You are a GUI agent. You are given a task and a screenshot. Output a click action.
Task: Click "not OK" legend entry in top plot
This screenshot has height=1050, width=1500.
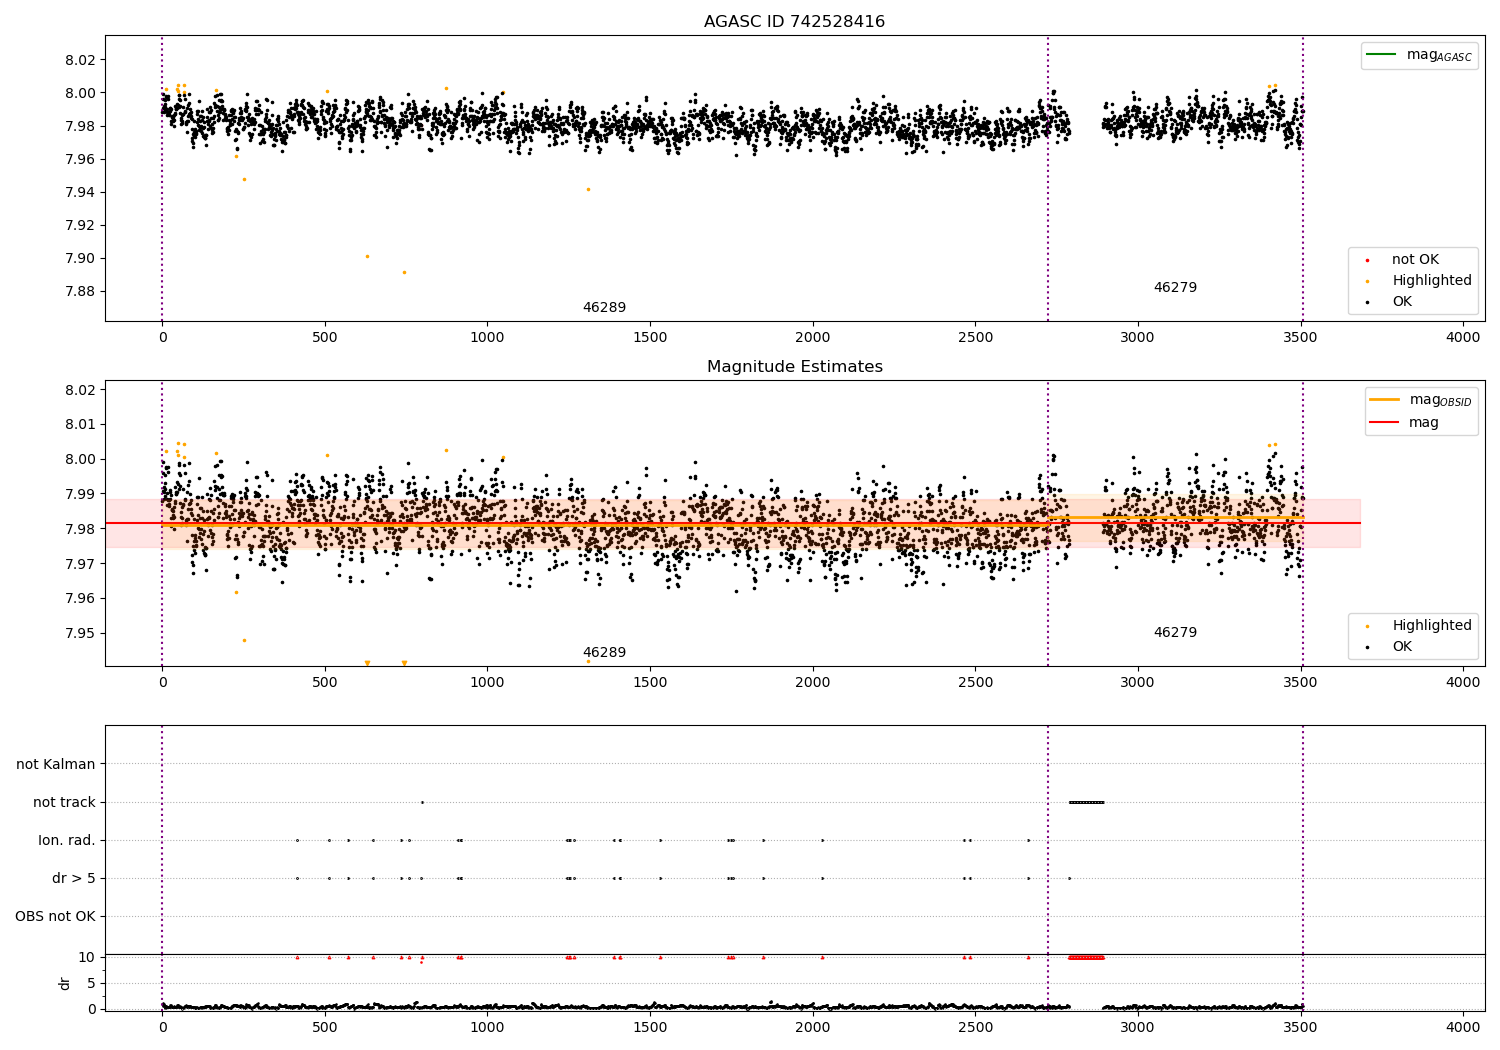pyautogui.click(x=1415, y=259)
